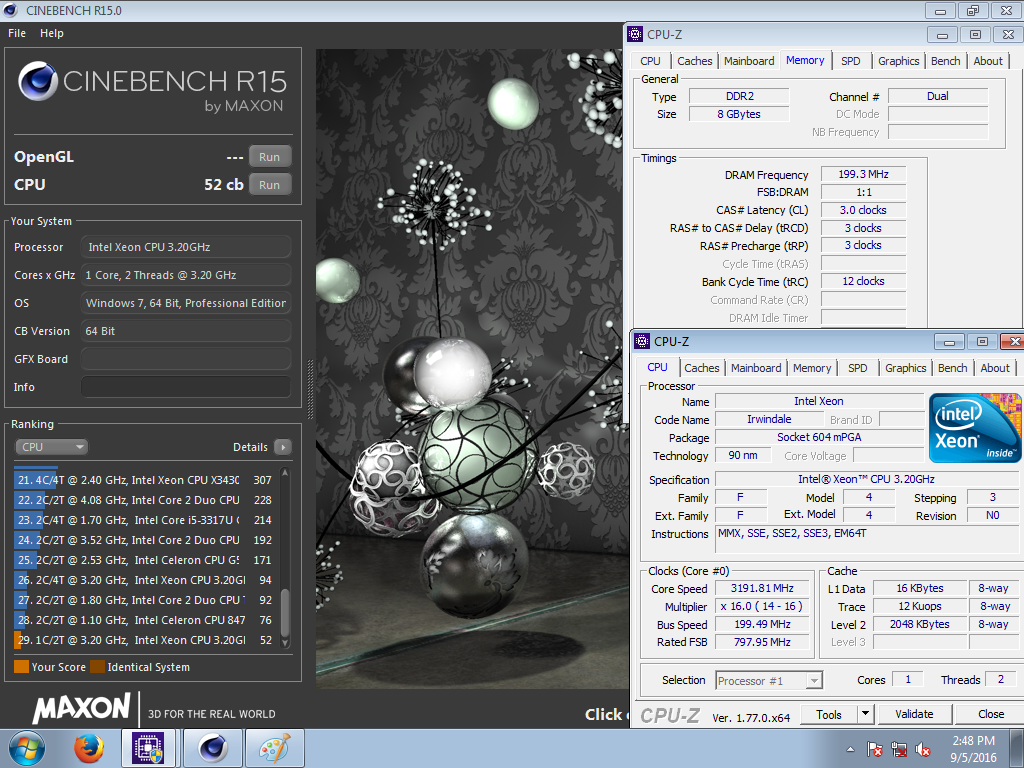Select ranking entry 26 Xeon 2C/4T
This screenshot has height=768, width=1024.
144,580
